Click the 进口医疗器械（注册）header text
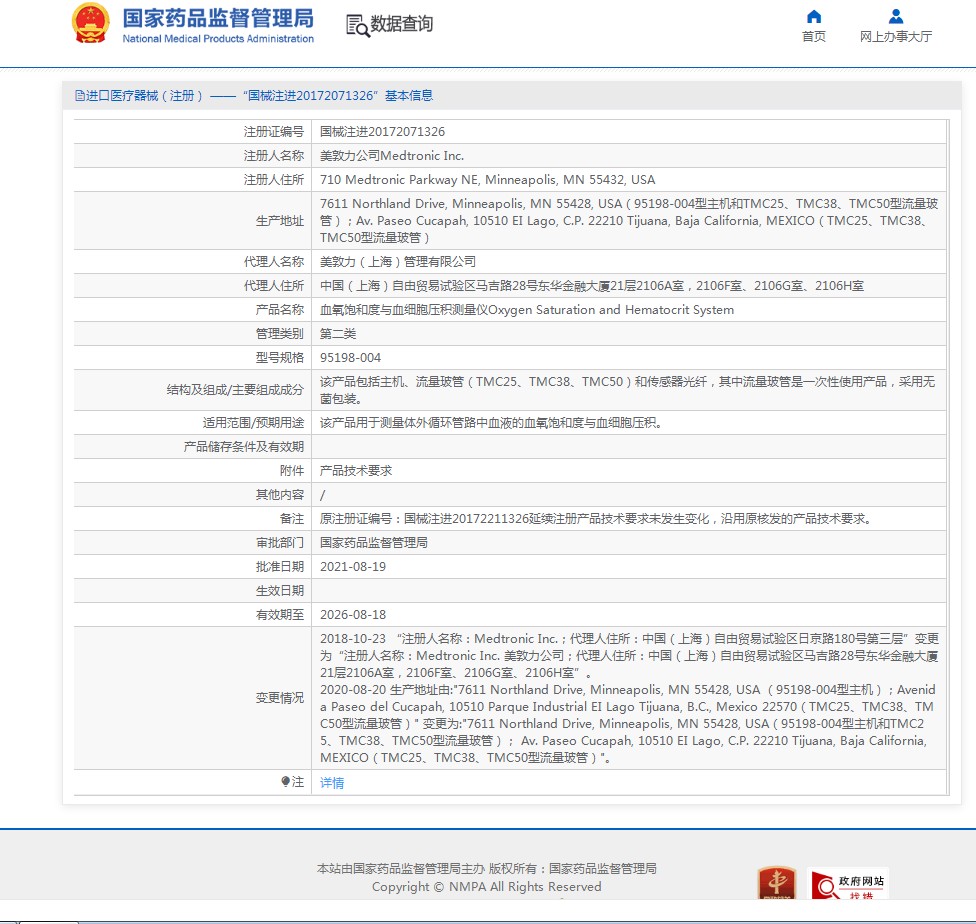Viewport: 976px width, 924px height. 143,95
